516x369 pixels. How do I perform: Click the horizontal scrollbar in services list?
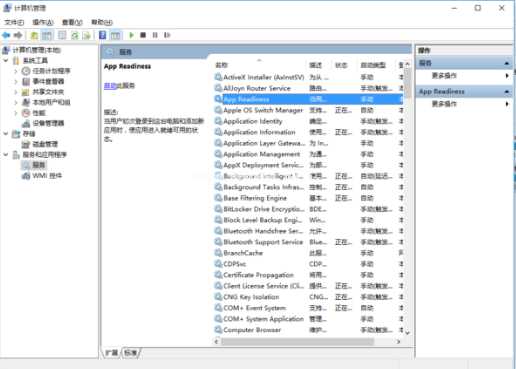[297, 342]
